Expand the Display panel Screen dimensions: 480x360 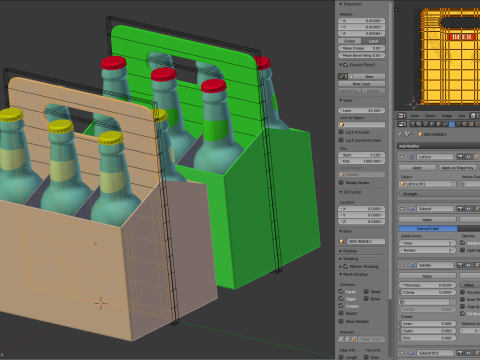[x=341, y=251]
